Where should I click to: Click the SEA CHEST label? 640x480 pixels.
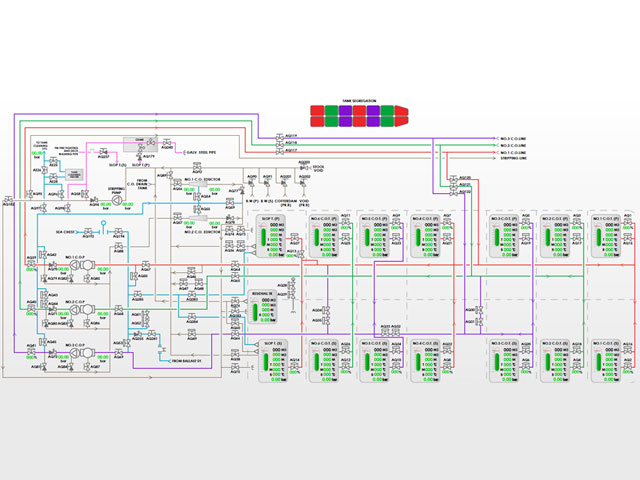pos(65,232)
